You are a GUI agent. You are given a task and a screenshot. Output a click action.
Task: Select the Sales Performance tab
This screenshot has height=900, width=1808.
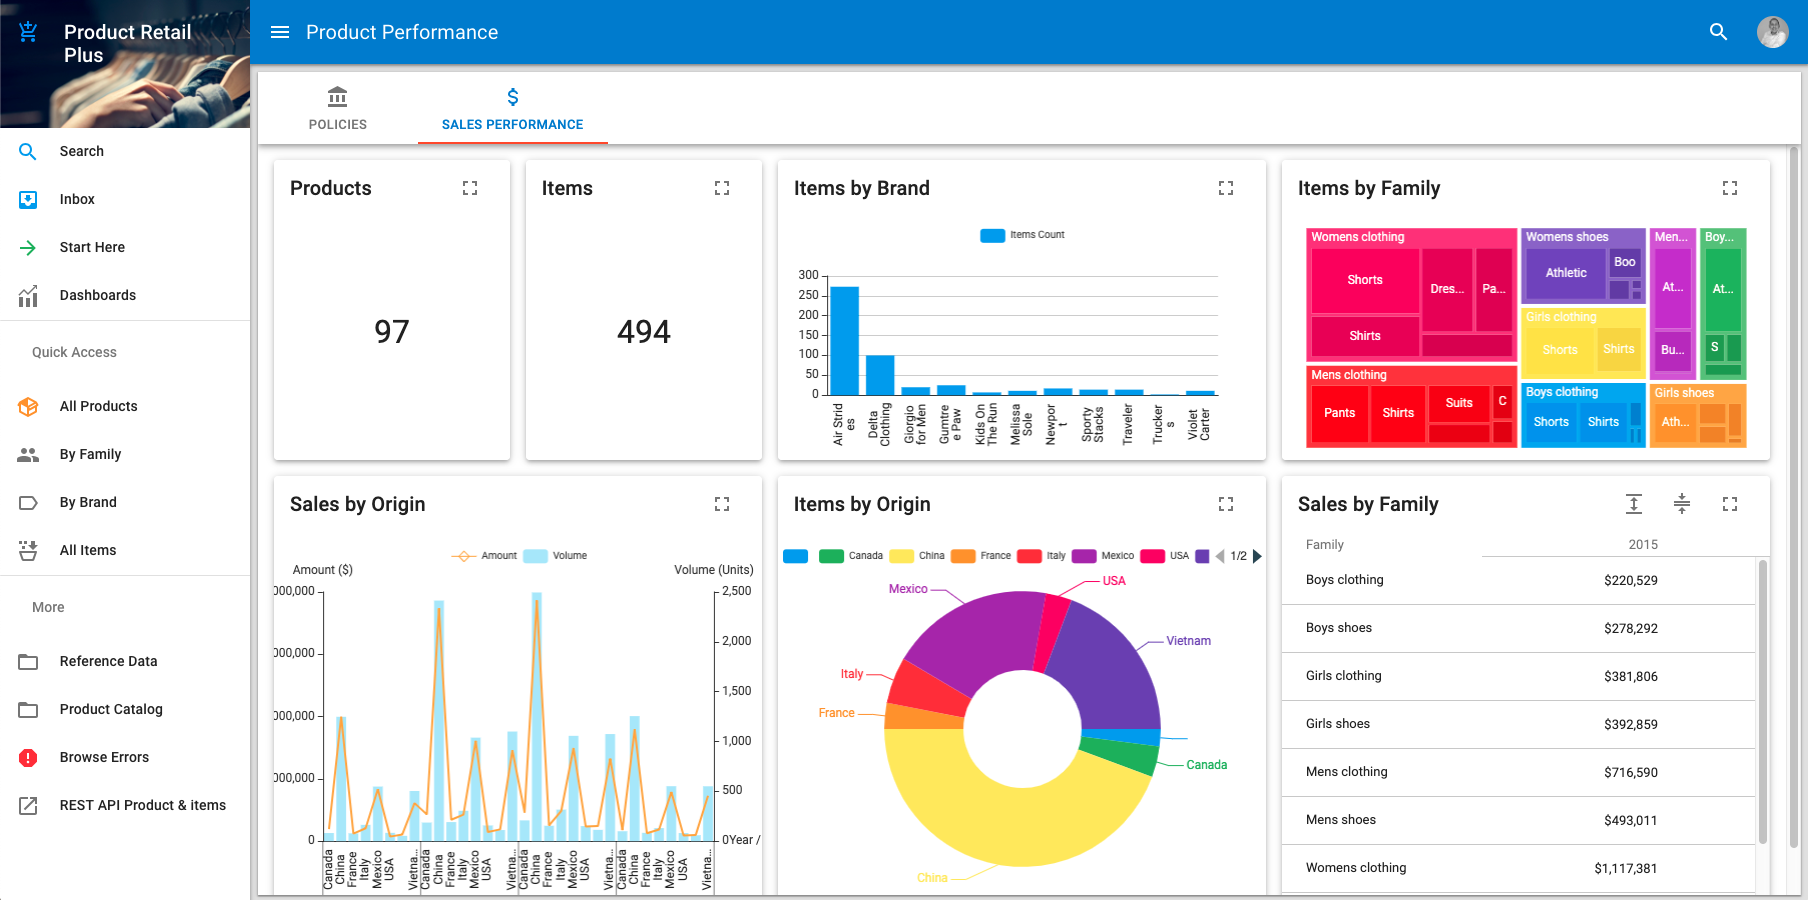coord(513,108)
